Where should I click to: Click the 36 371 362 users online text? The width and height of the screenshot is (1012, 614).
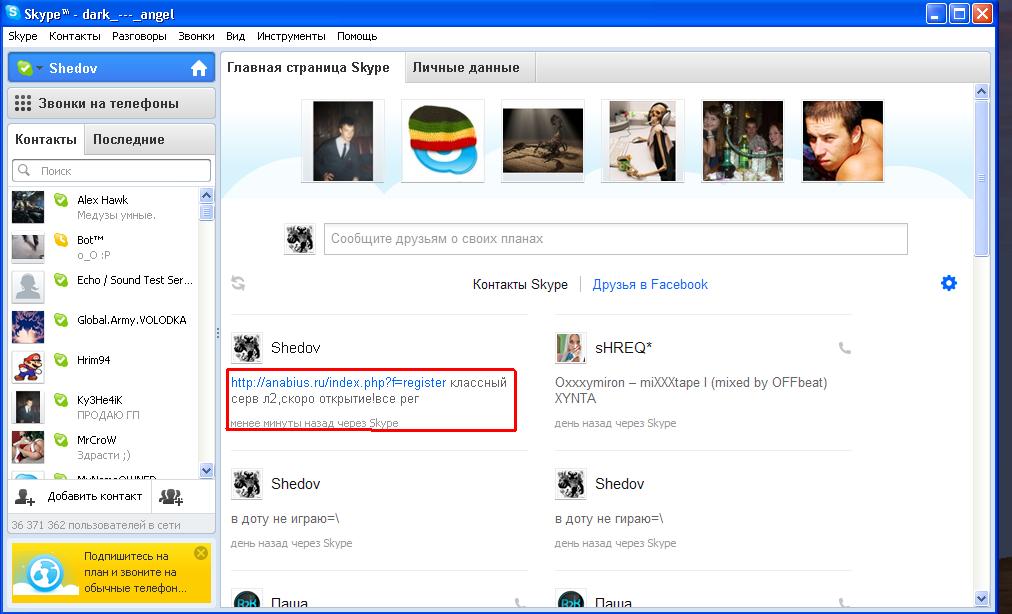pyautogui.click(x=96, y=526)
